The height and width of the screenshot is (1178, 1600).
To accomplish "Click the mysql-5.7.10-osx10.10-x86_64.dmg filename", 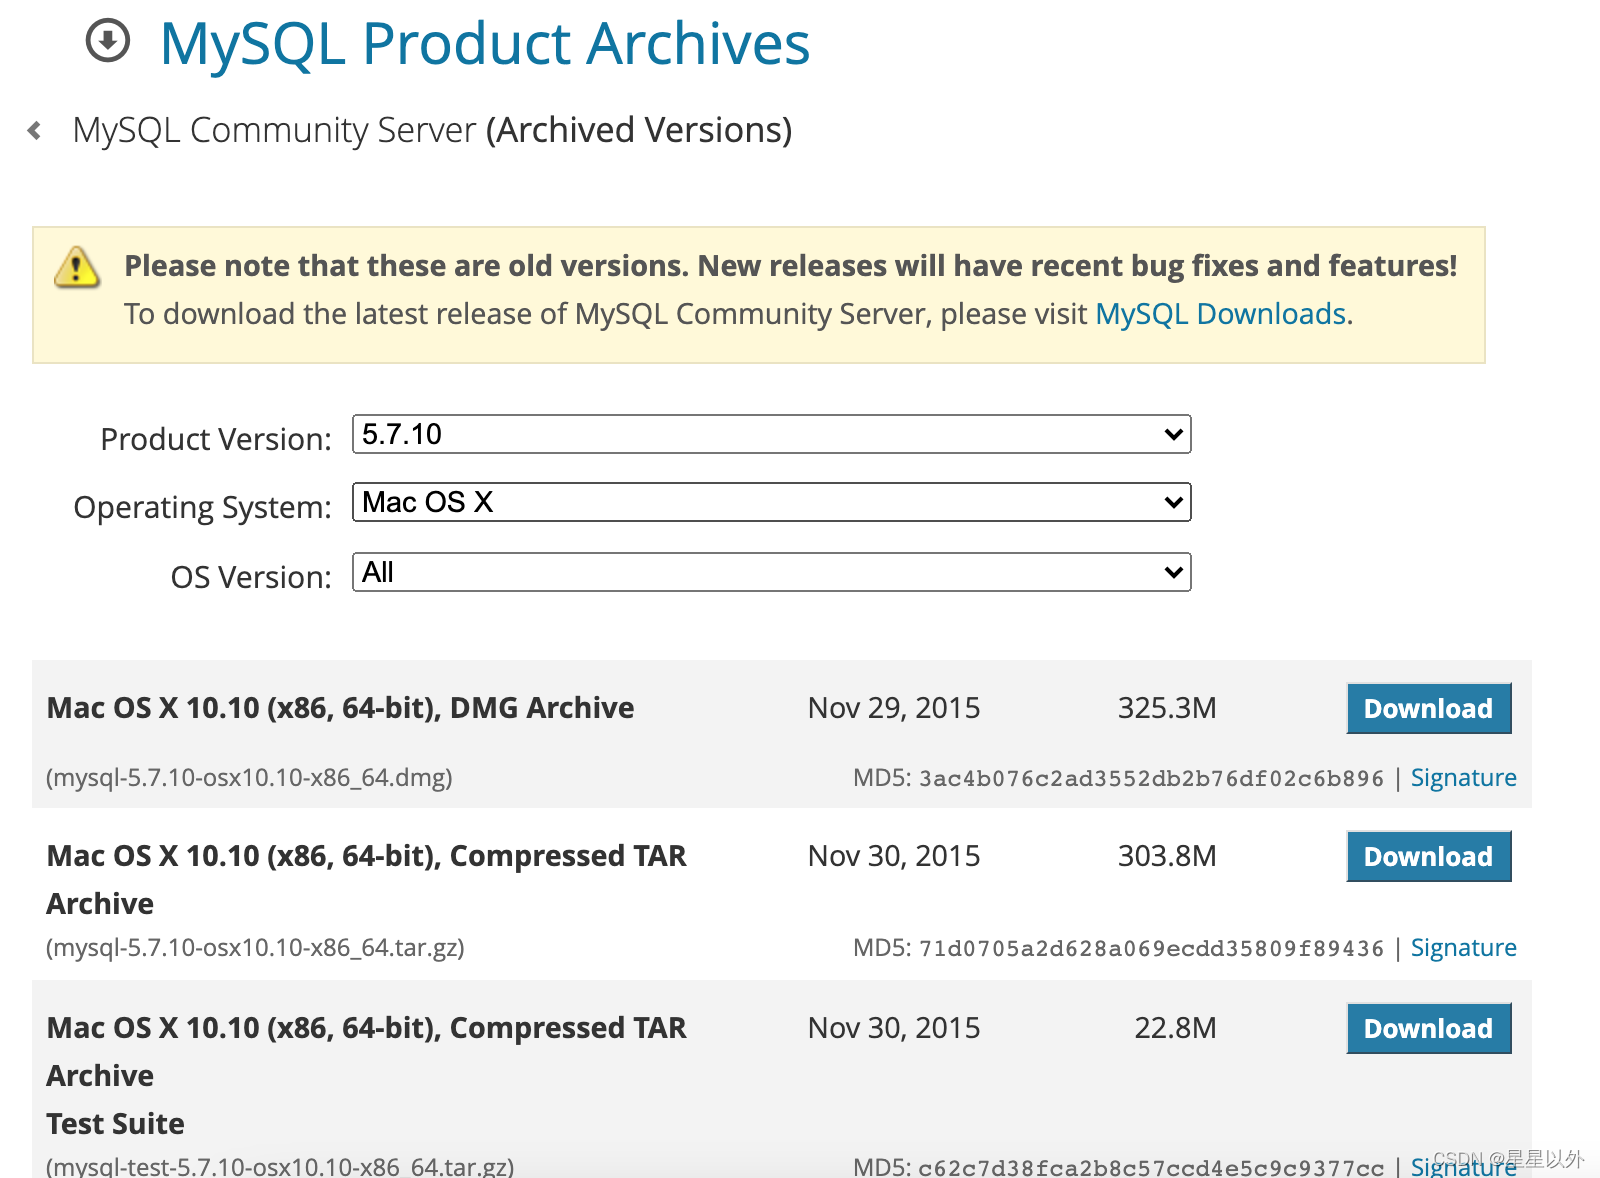I will click(249, 778).
